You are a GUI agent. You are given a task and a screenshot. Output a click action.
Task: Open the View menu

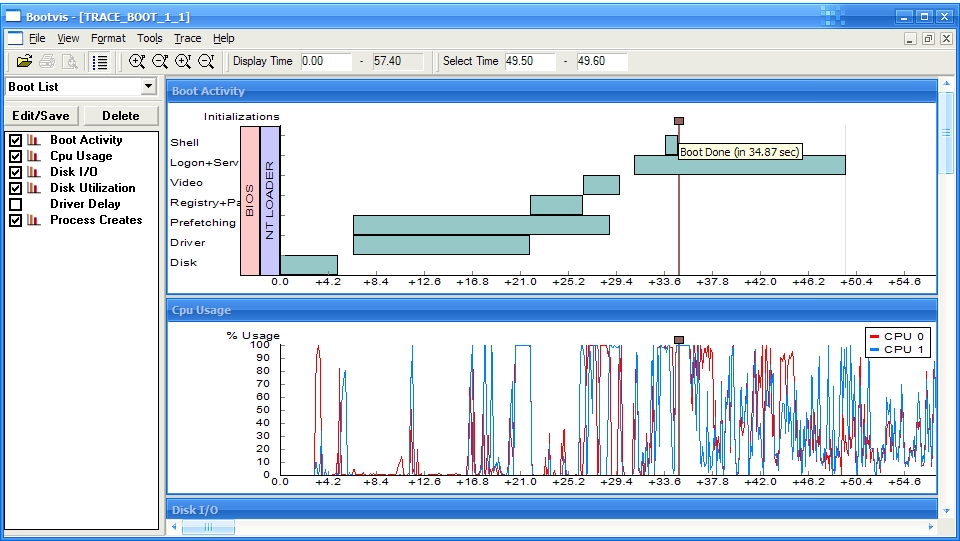[68, 38]
